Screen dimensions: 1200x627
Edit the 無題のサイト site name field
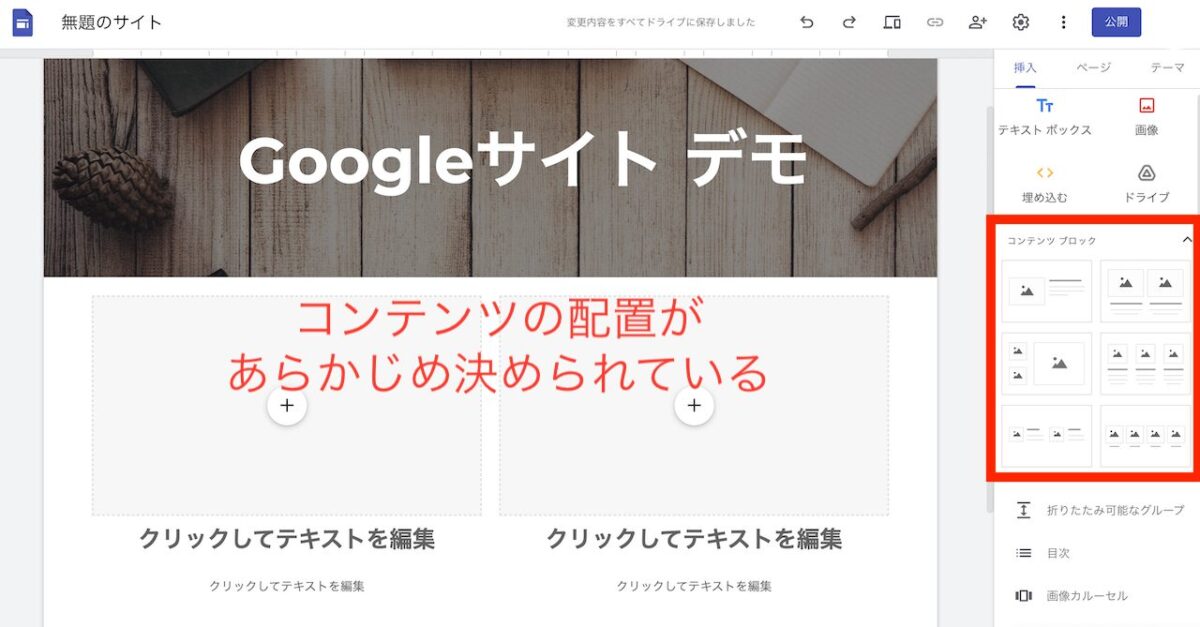pos(111,22)
